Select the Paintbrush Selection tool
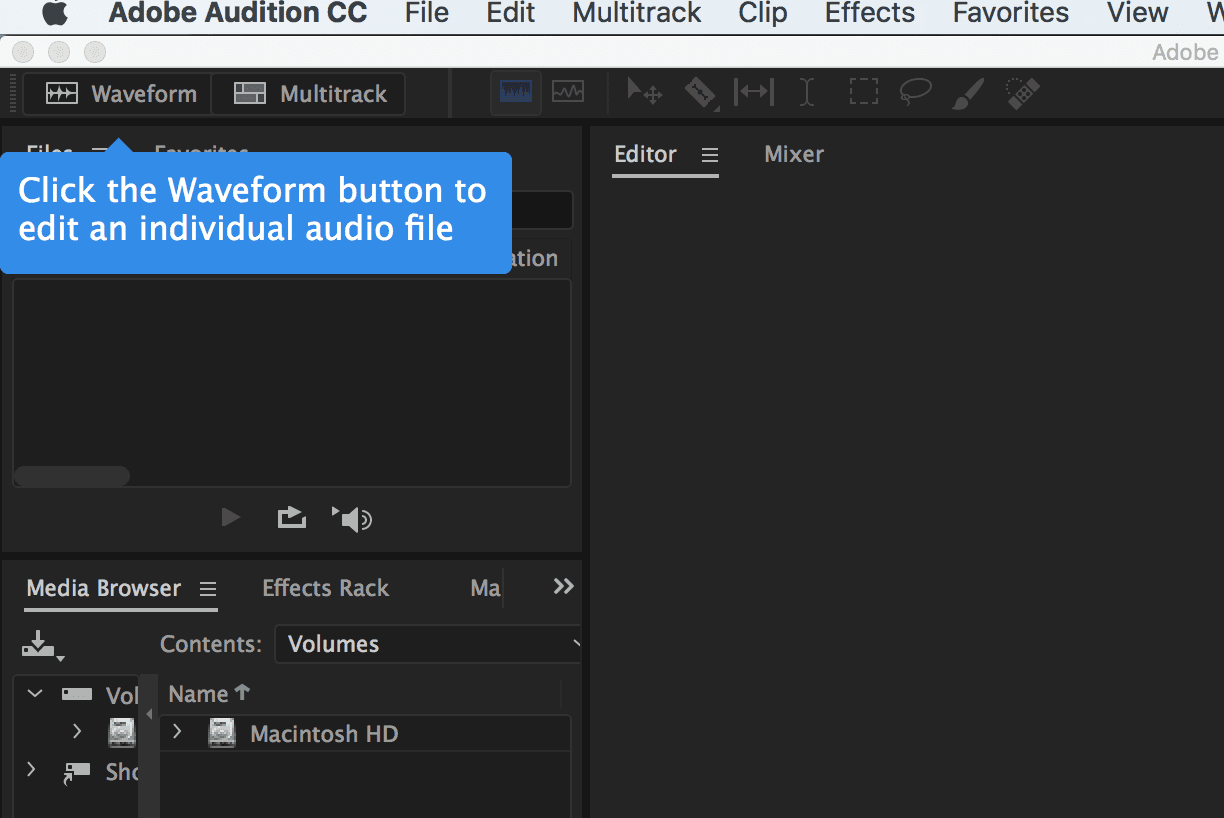 [968, 93]
